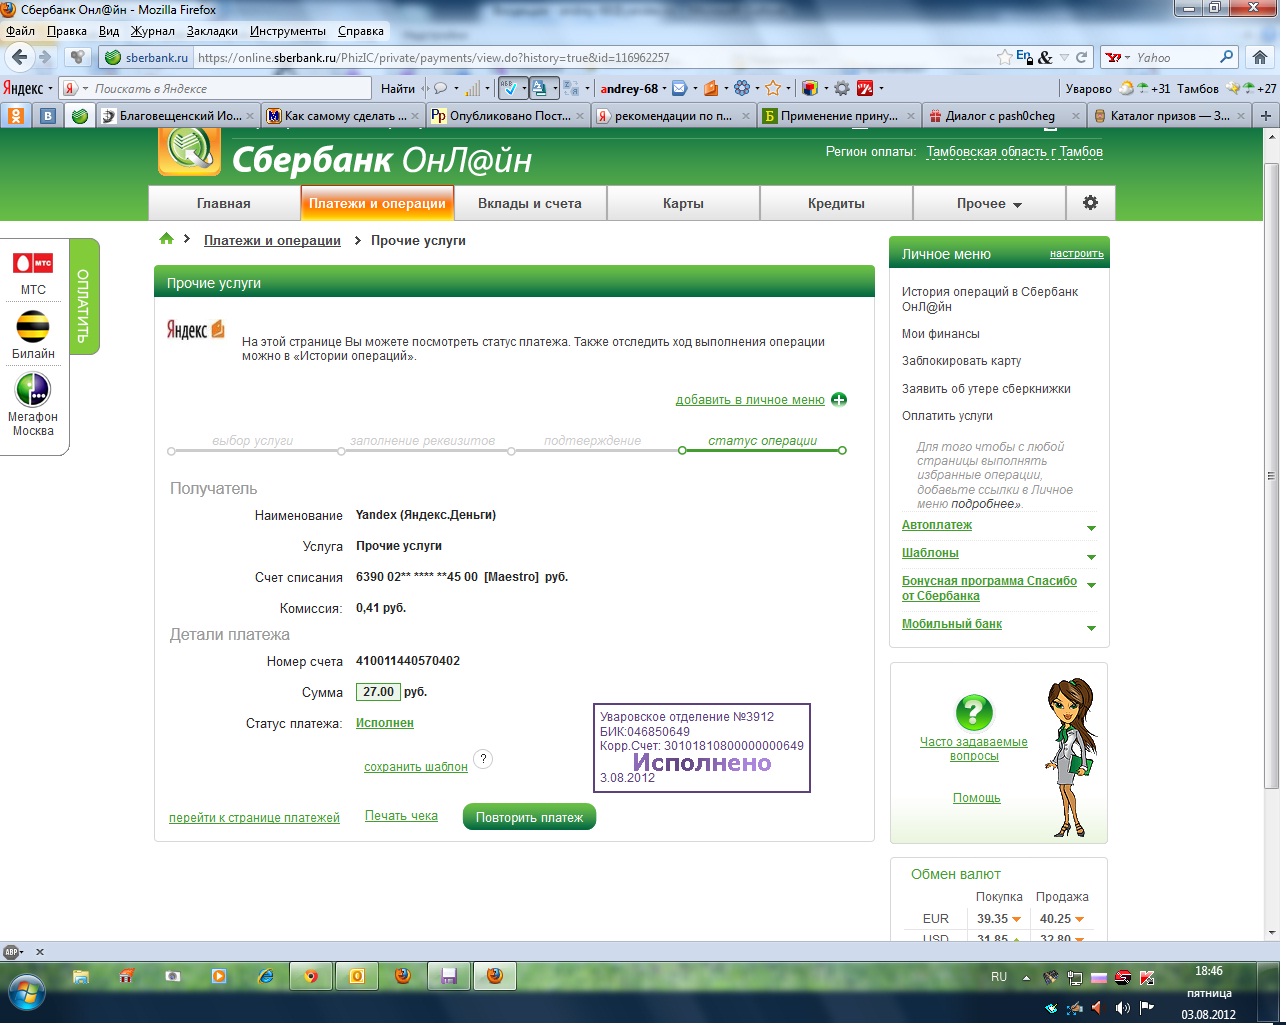This screenshot has width=1286, height=1025.
Task: Click the Повторить платеж button
Action: [x=529, y=817]
